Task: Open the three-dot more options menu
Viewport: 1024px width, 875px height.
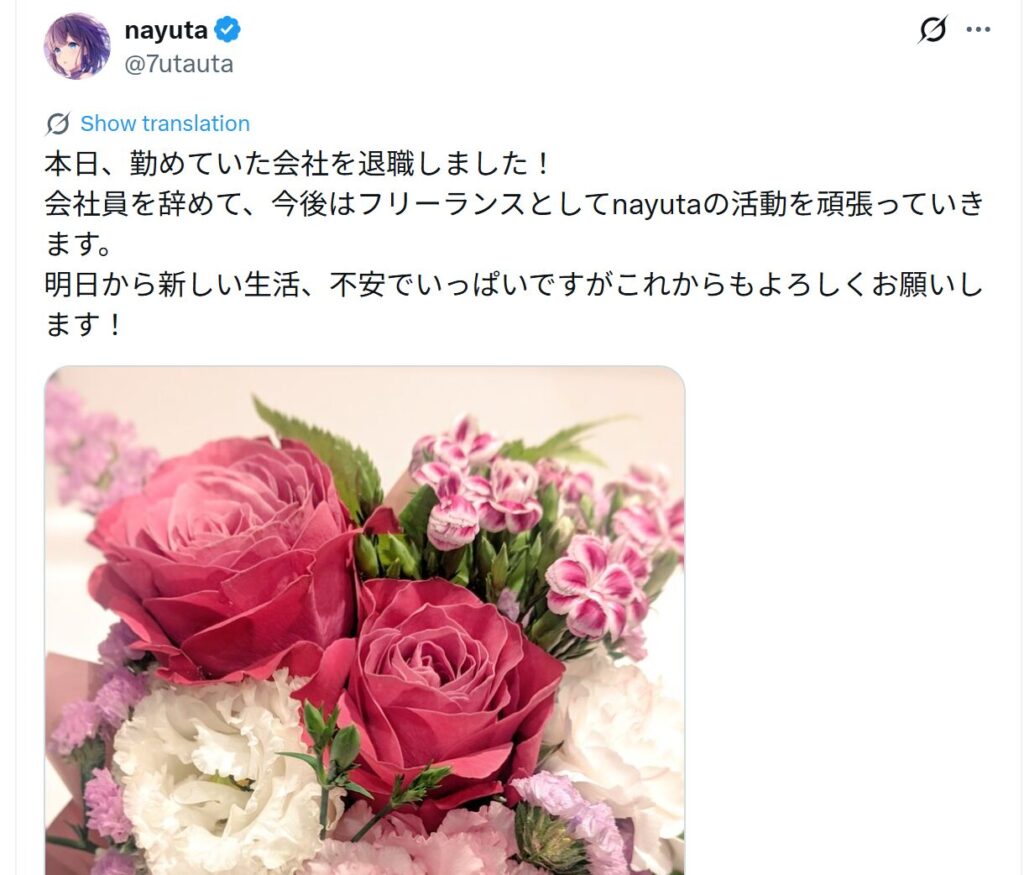Action: pos(978,29)
